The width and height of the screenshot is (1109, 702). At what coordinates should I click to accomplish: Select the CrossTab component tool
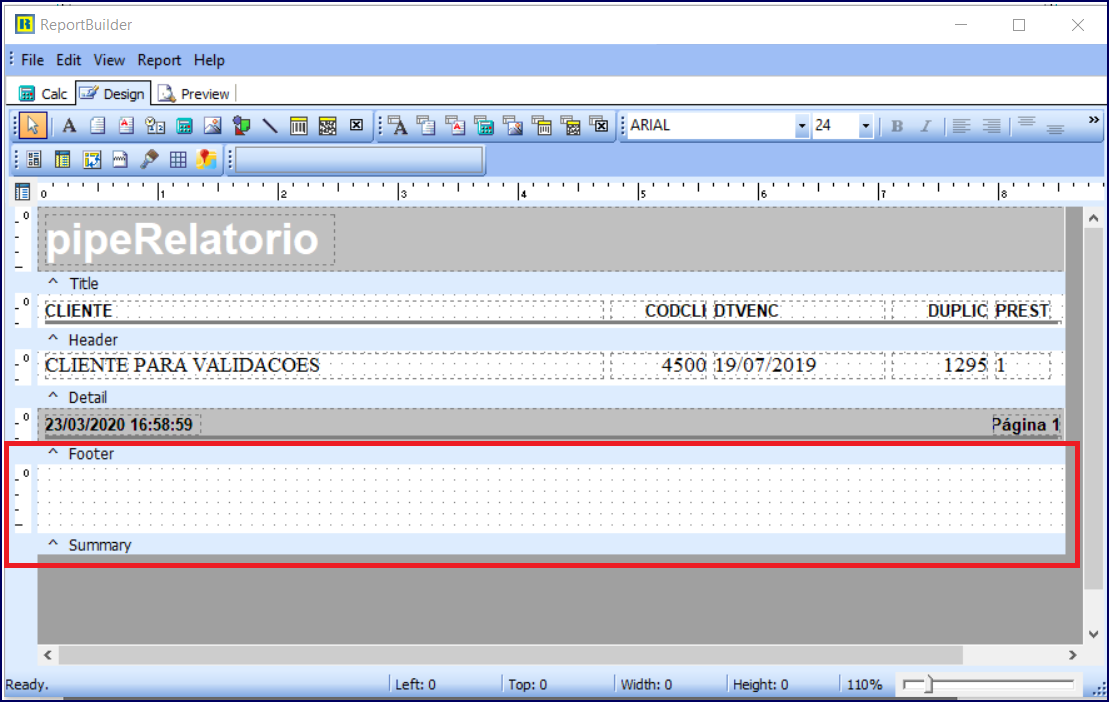tap(91, 160)
